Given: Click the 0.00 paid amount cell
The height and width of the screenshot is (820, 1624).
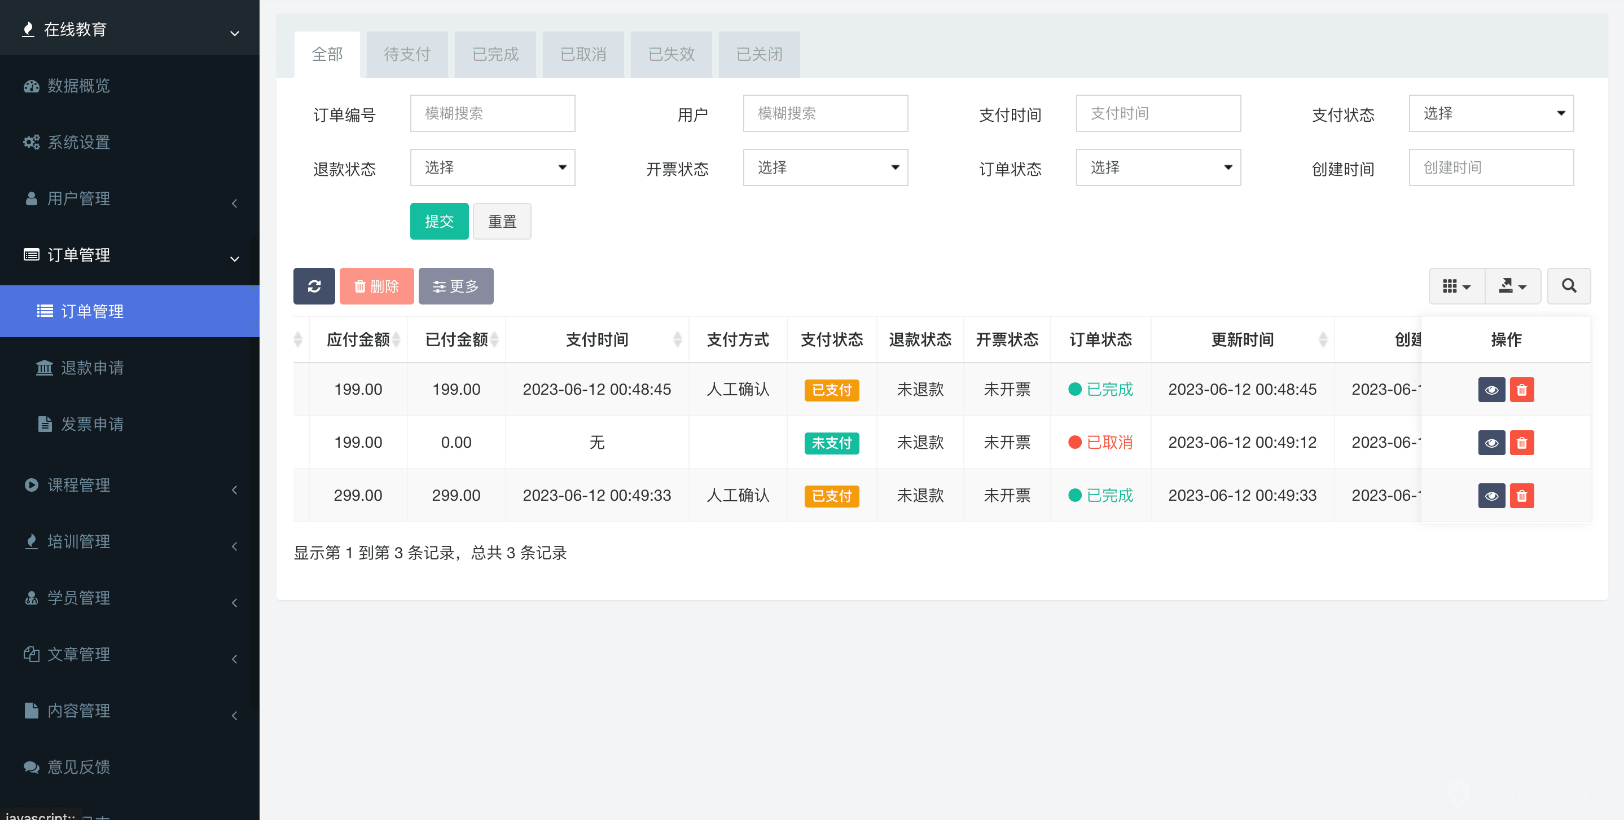Looking at the screenshot, I should 456,442.
